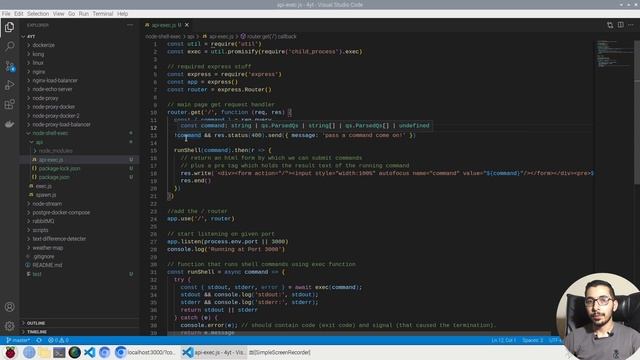Open the File menu
The image size is (640, 360).
pos(6,13)
